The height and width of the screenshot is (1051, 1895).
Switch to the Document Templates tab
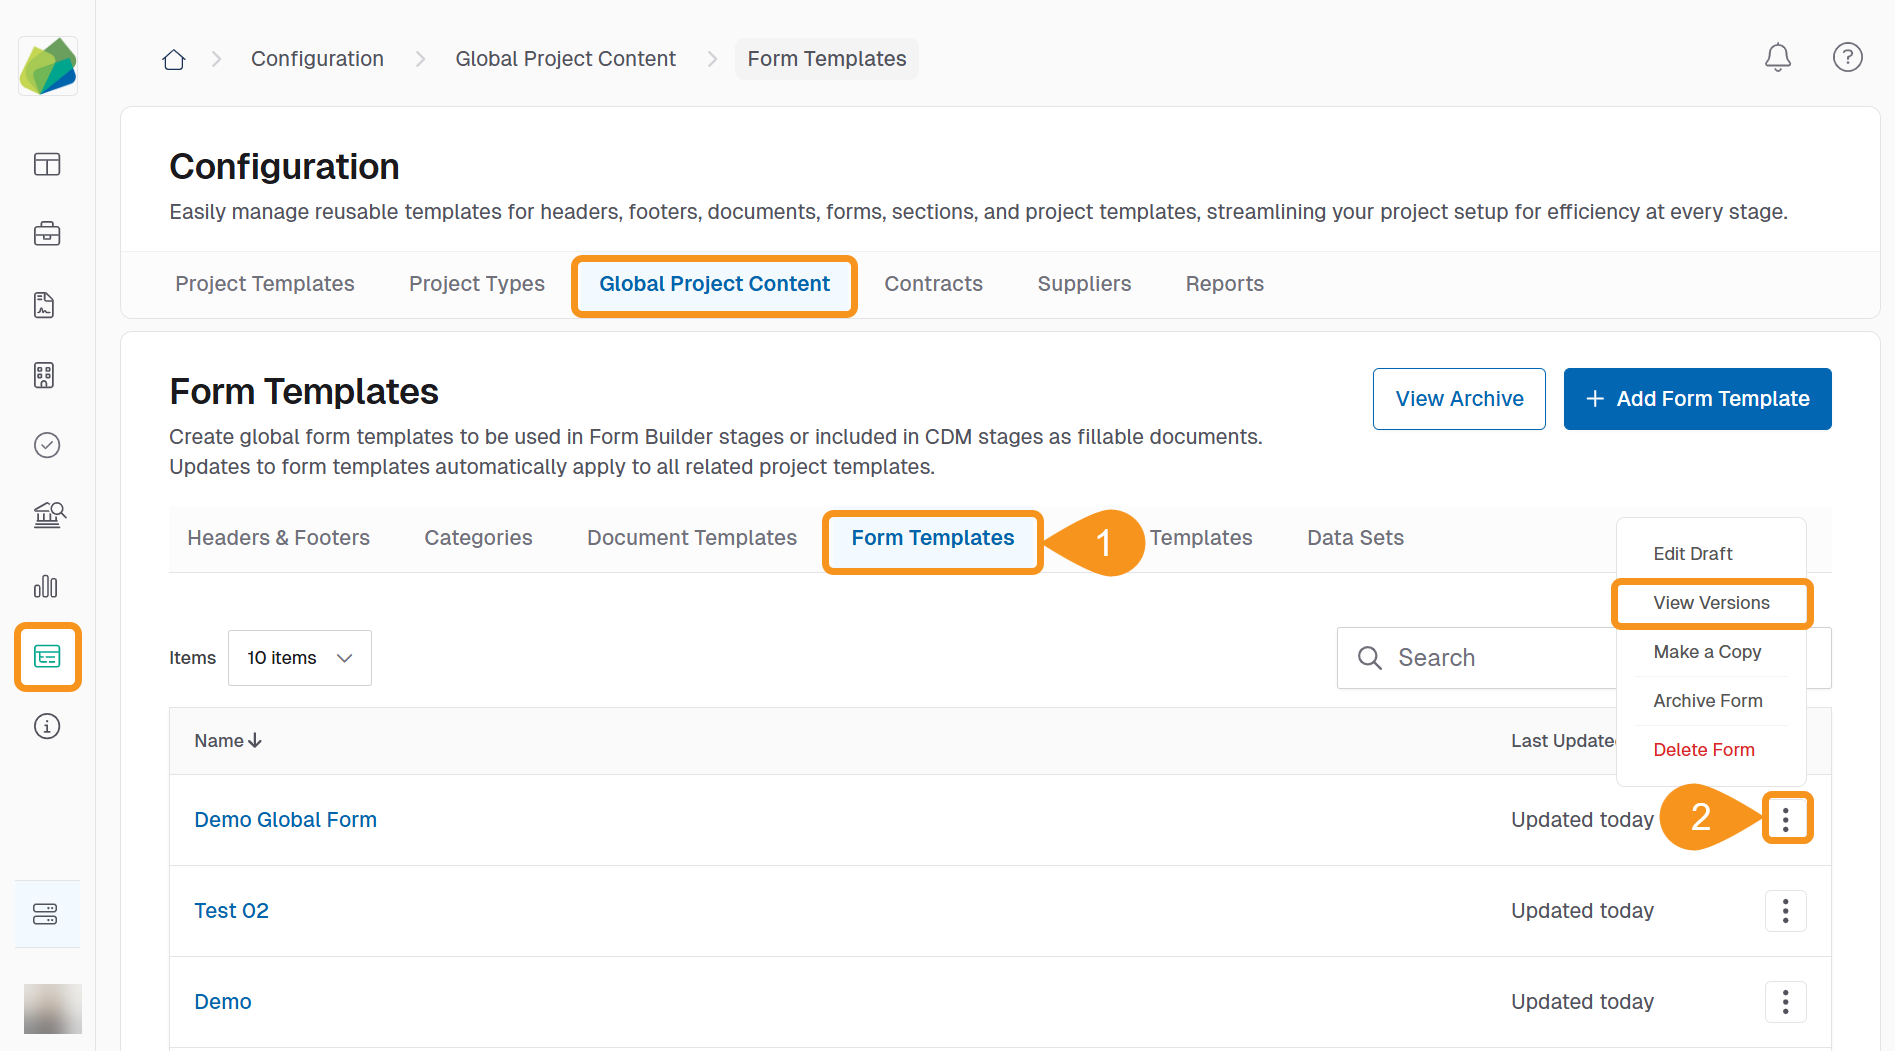691,538
